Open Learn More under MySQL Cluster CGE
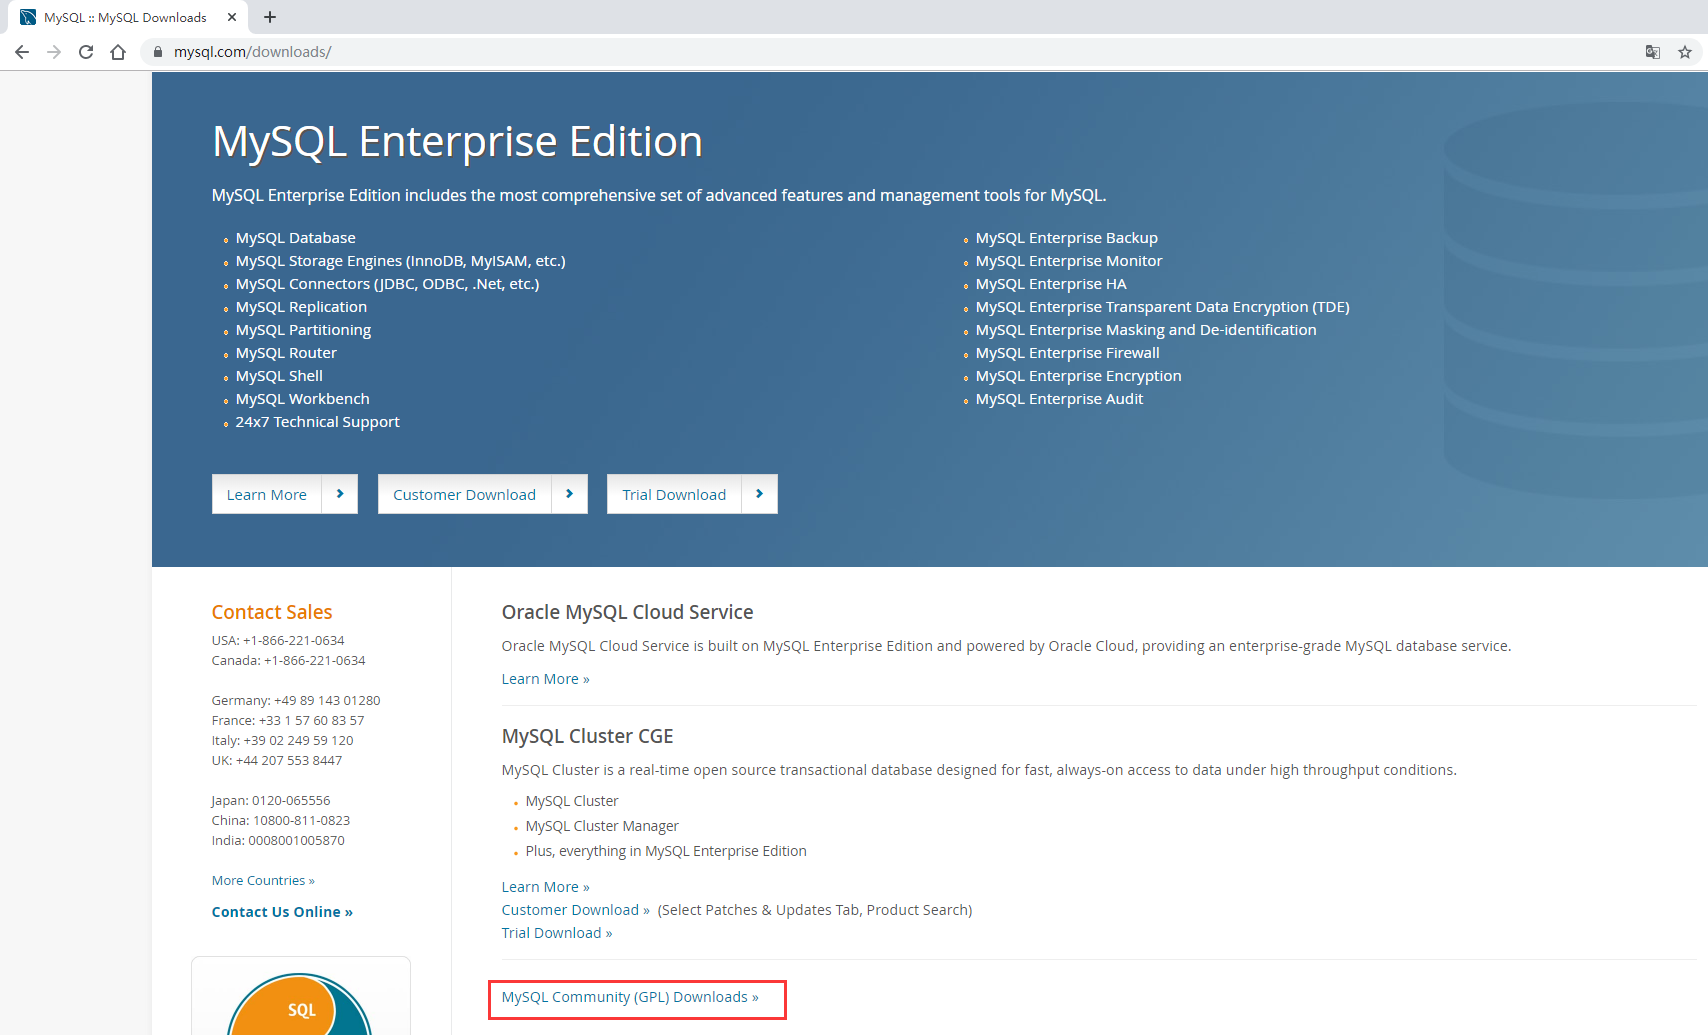The height and width of the screenshot is (1035, 1708). click(546, 887)
